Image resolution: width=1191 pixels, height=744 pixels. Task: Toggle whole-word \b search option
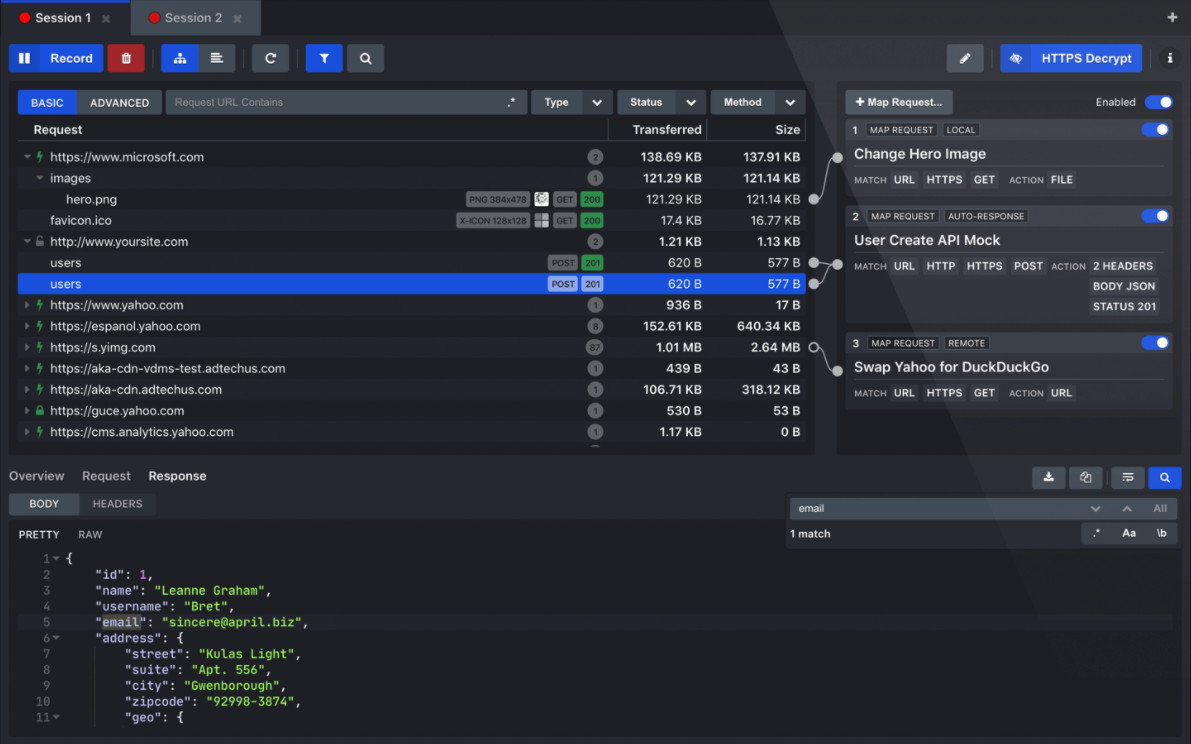tap(1161, 534)
